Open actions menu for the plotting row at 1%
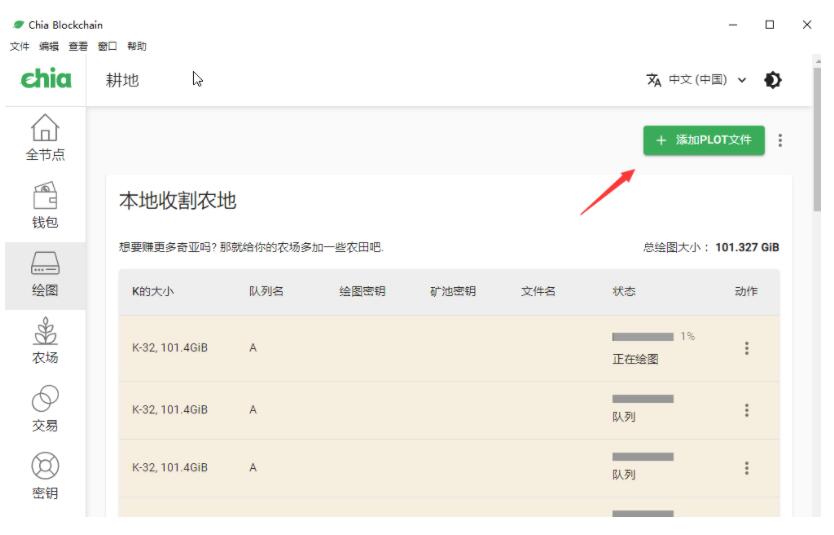 pyautogui.click(x=746, y=348)
